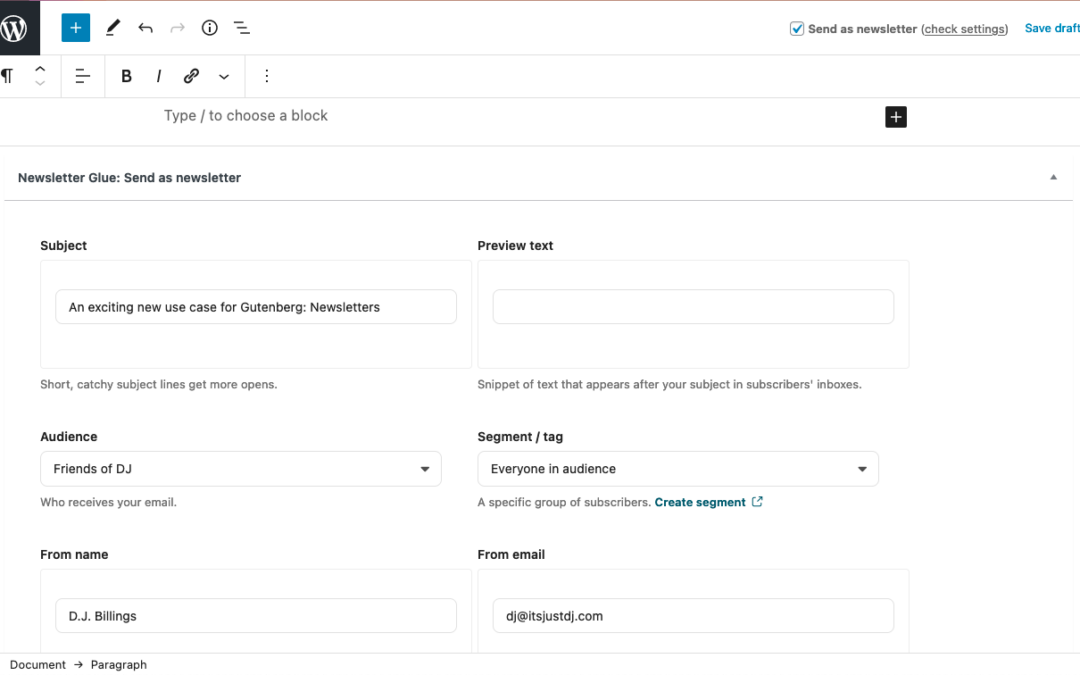Screen dimensions: 1080x675
Task: Open the Create segment link
Action: (700, 502)
